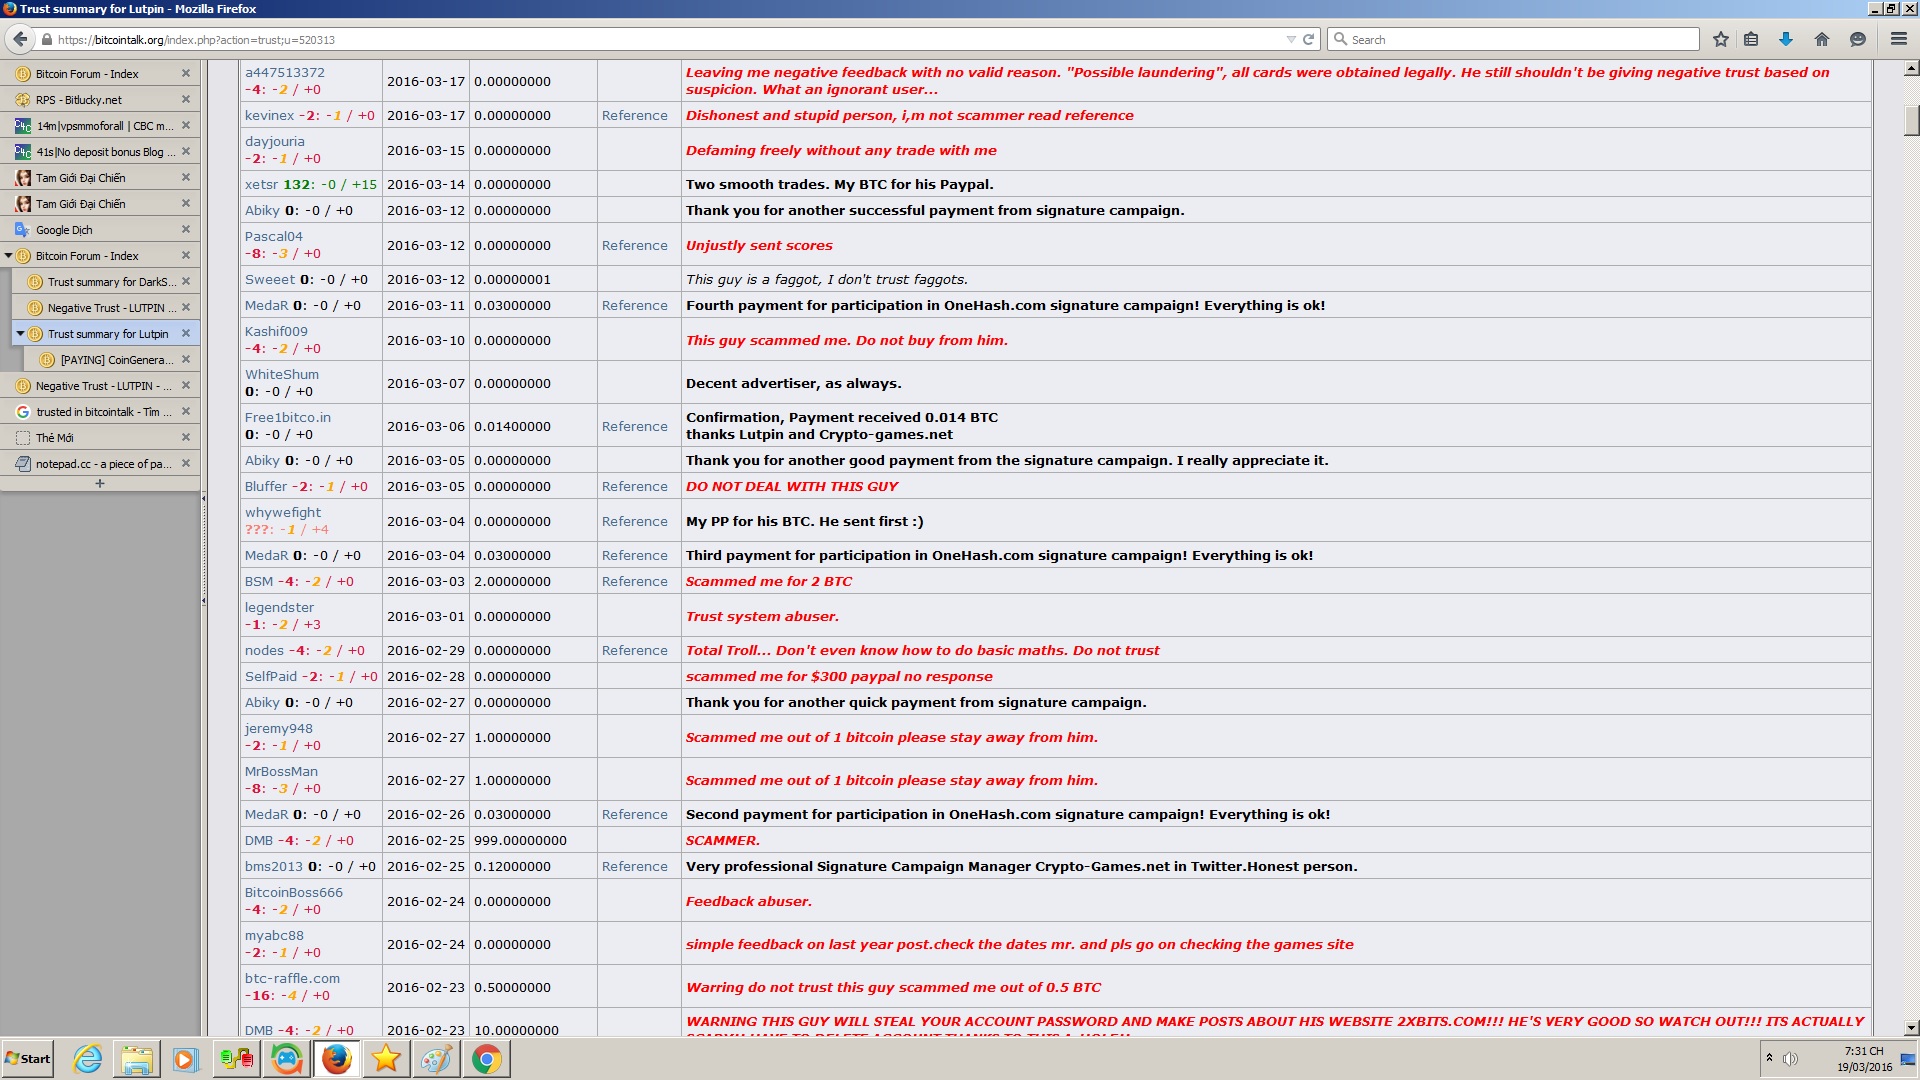Open Reference link in Bluffer row
Viewport: 1920px width, 1080px height.
635,487
